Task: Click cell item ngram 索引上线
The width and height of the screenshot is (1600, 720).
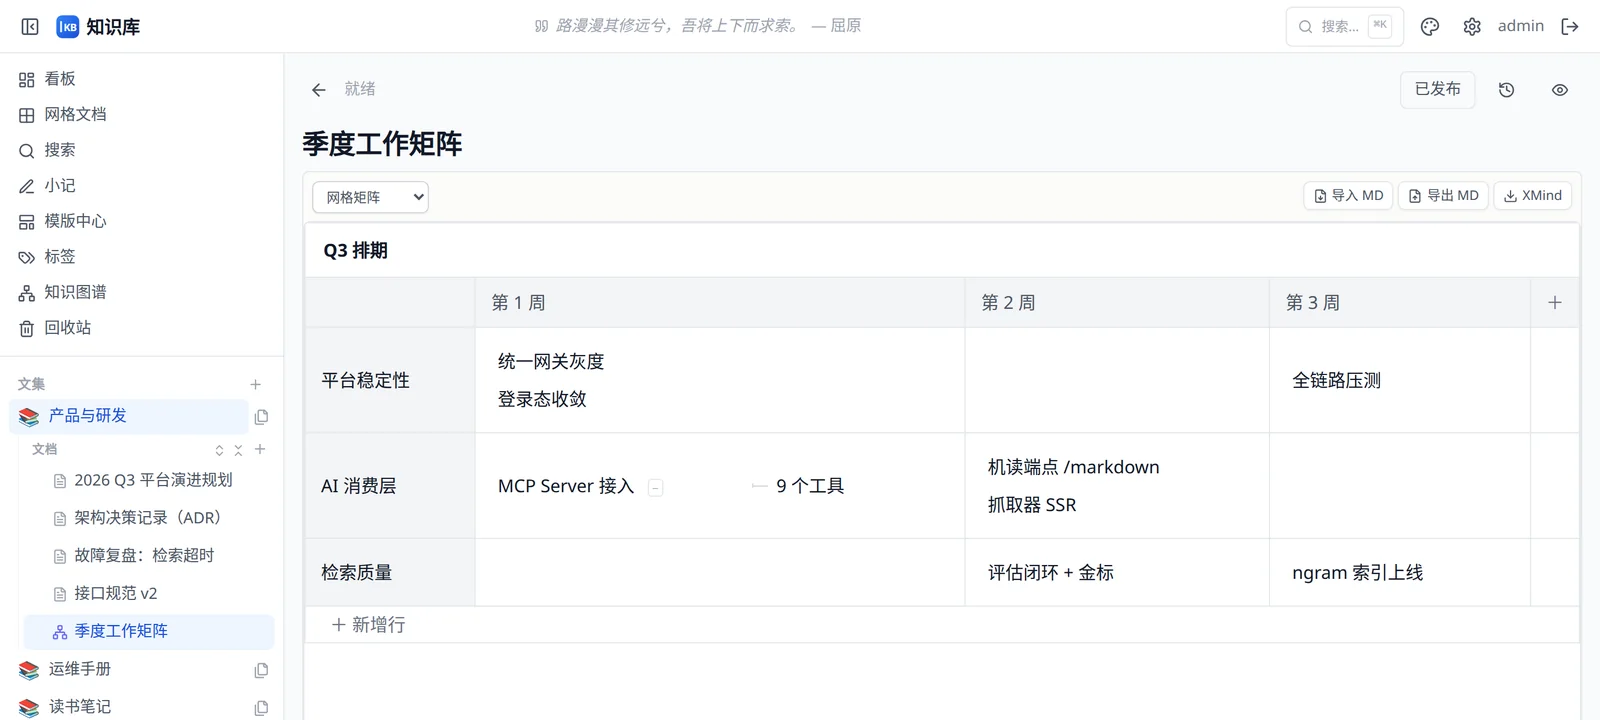Action: click(x=1357, y=572)
